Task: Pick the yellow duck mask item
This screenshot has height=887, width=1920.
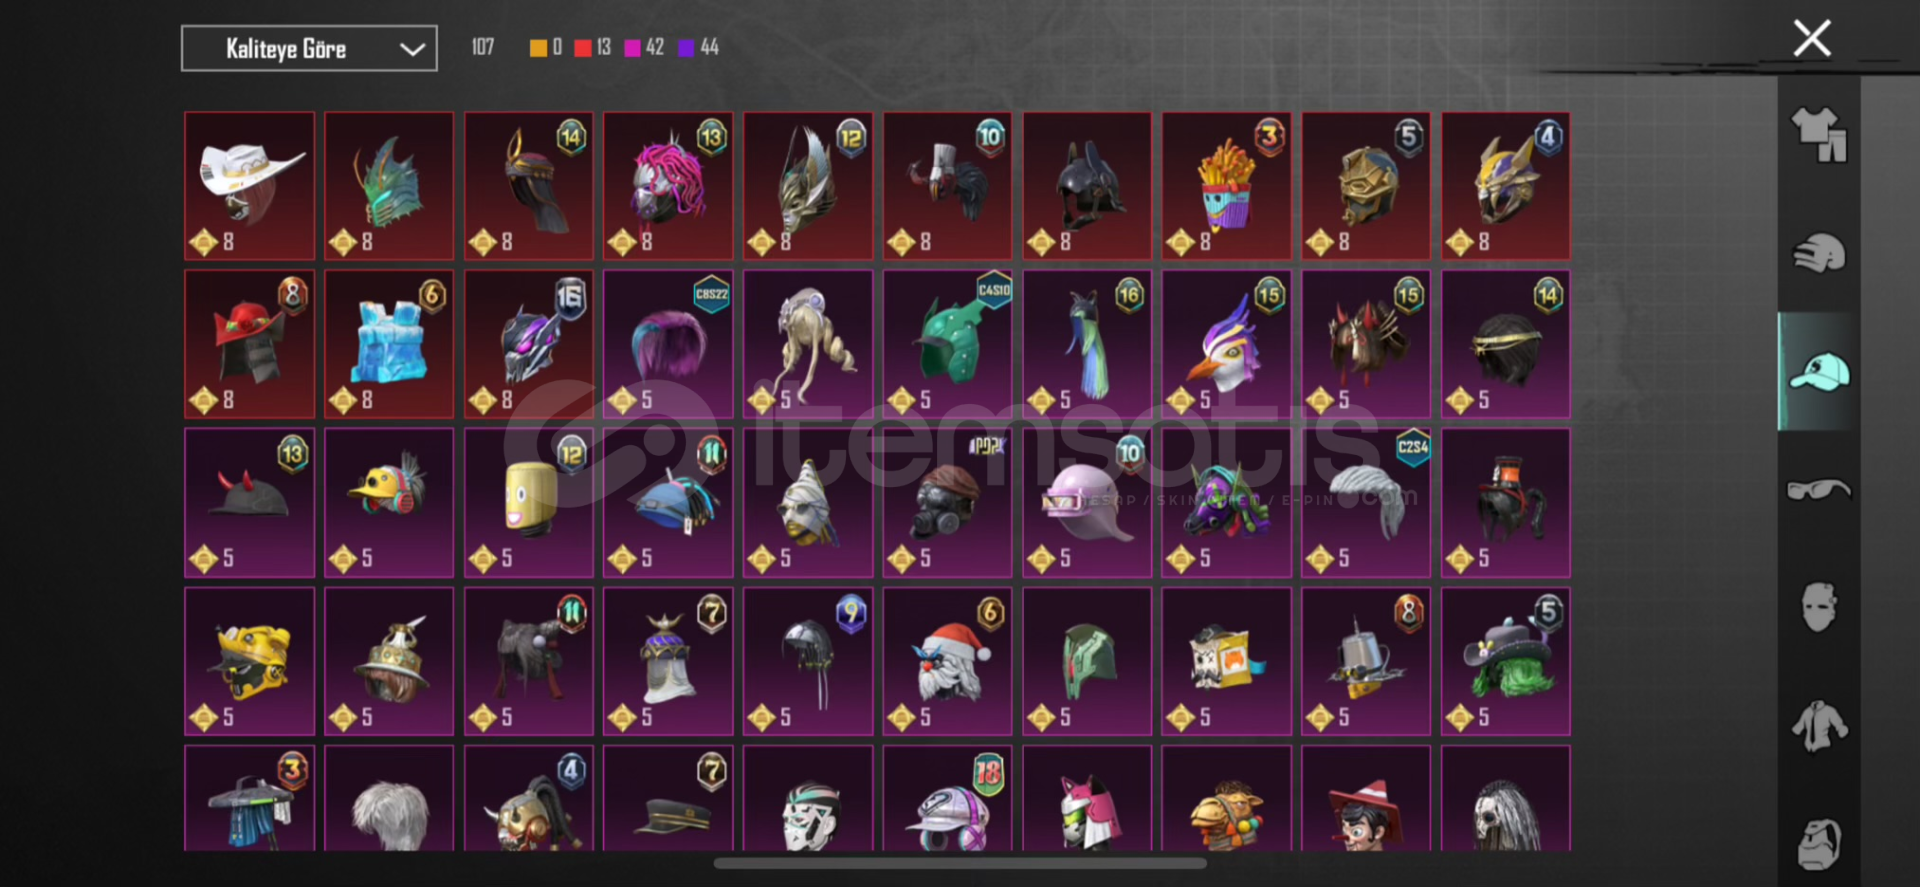Action: 389,502
